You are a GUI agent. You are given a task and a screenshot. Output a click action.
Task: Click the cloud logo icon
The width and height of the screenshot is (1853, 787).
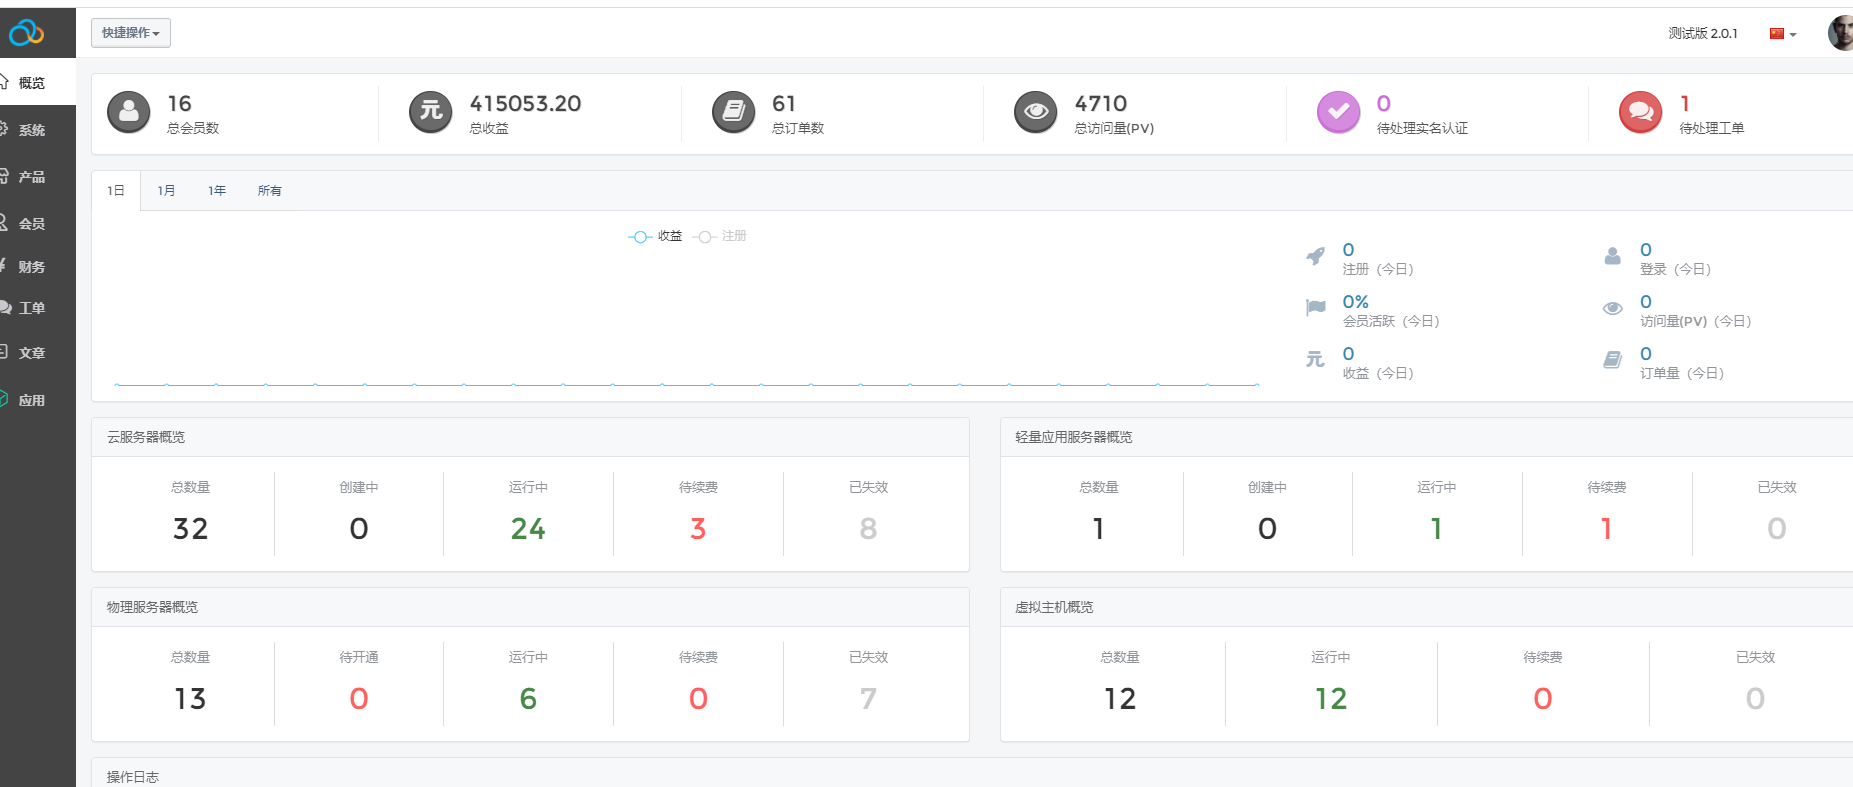click(26, 33)
